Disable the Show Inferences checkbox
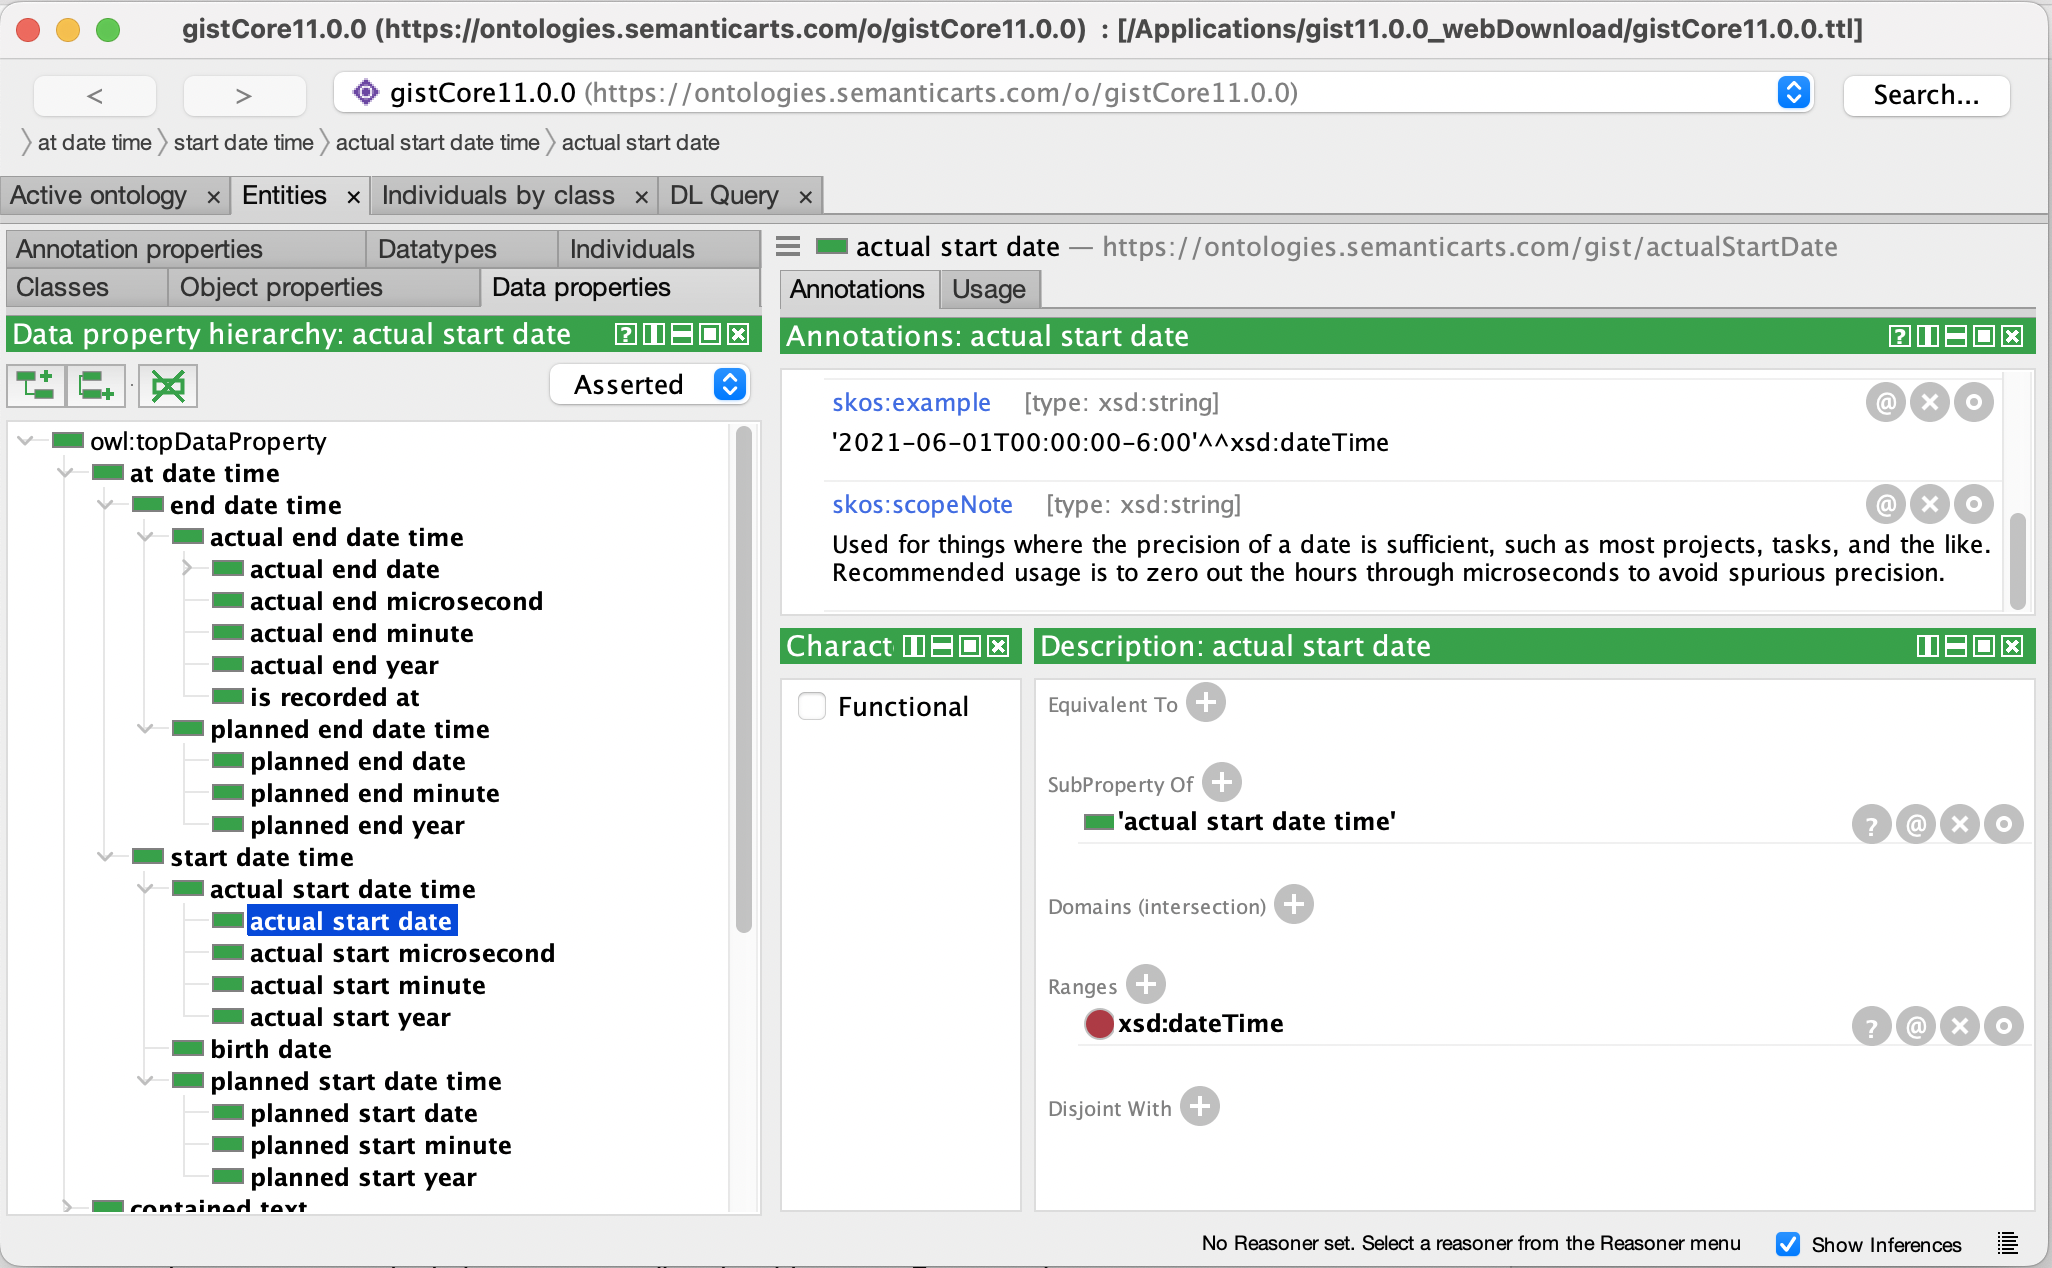The image size is (2052, 1268). click(x=1789, y=1244)
